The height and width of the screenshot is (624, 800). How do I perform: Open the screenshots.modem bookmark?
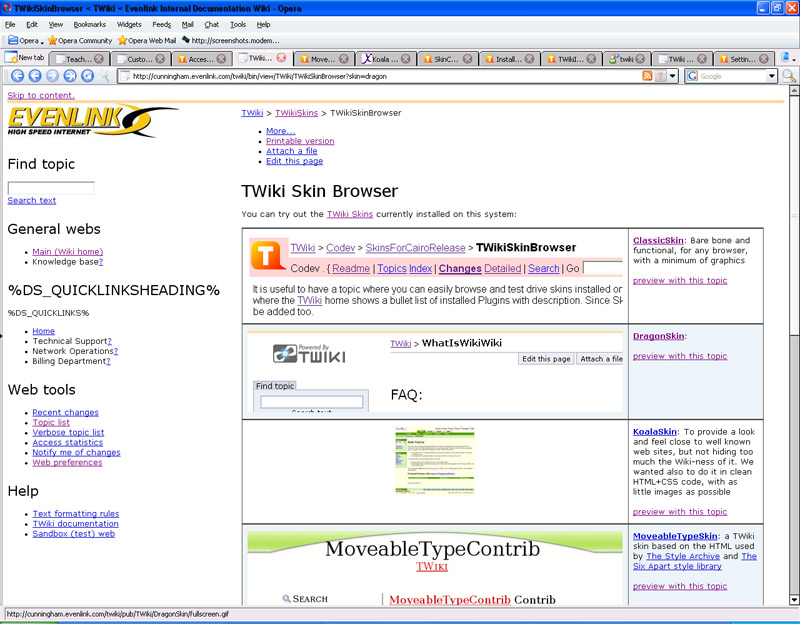click(x=231, y=40)
